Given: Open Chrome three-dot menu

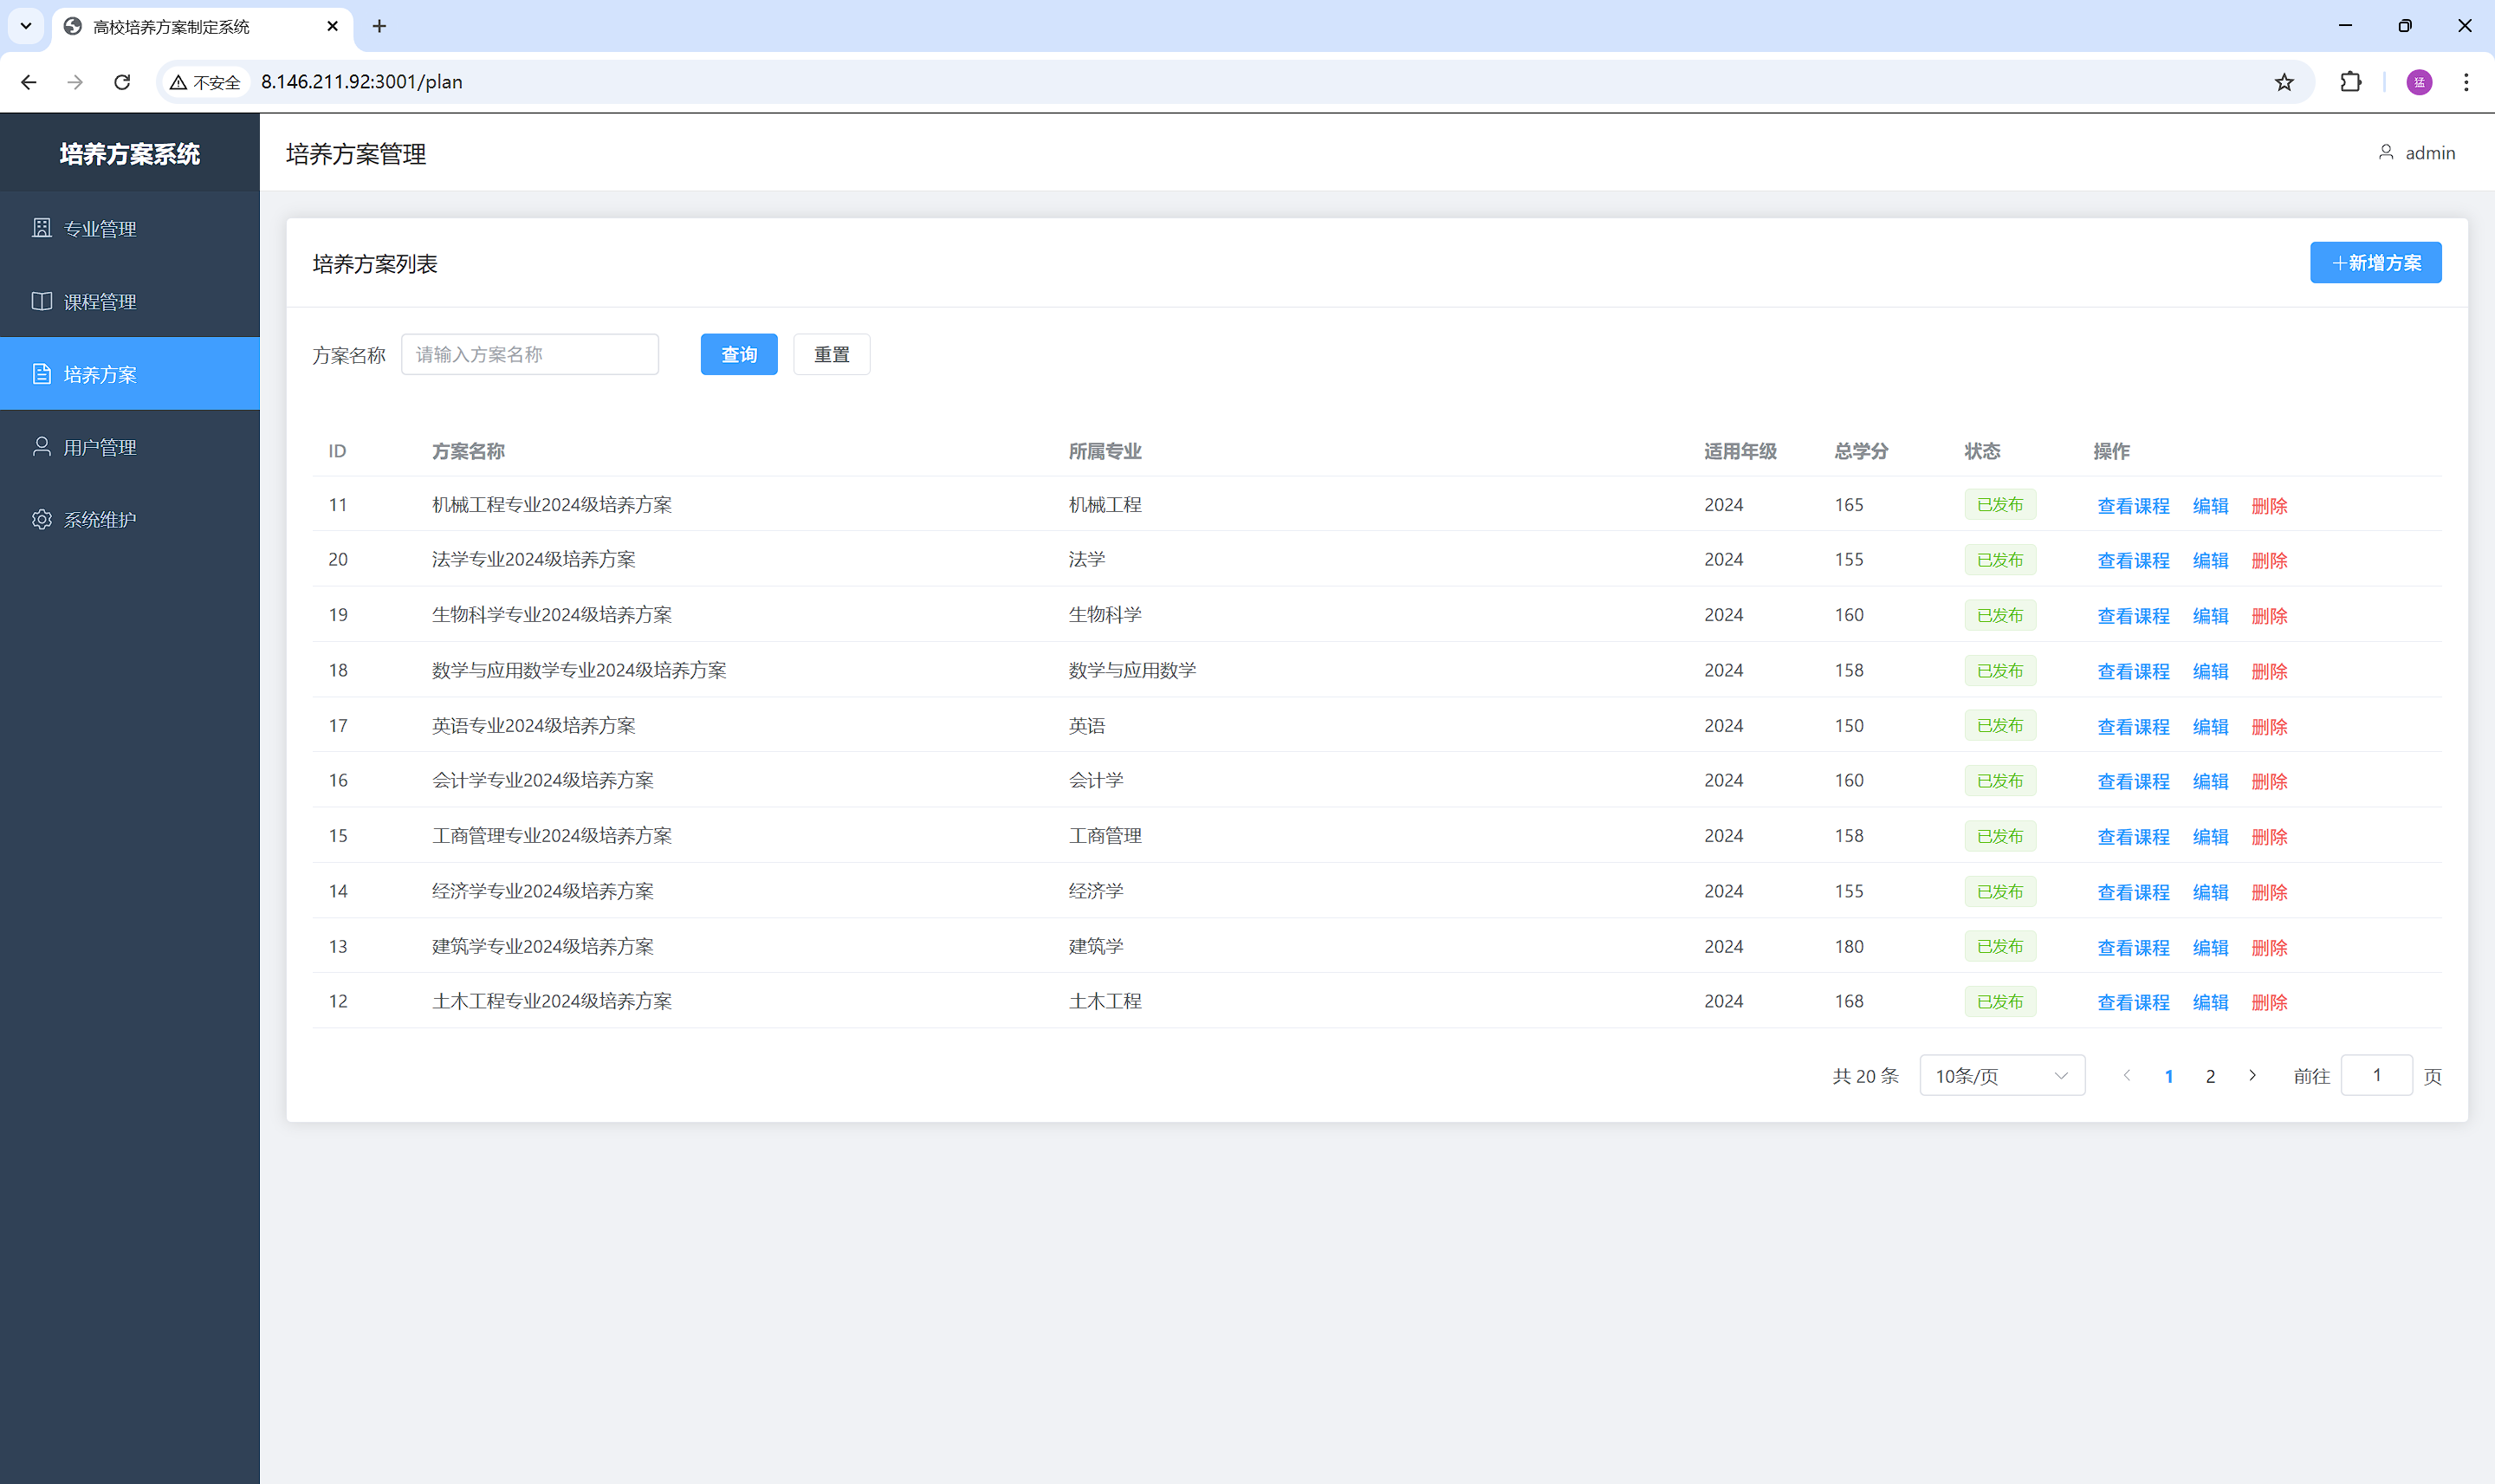Looking at the screenshot, I should pyautogui.click(x=2465, y=82).
